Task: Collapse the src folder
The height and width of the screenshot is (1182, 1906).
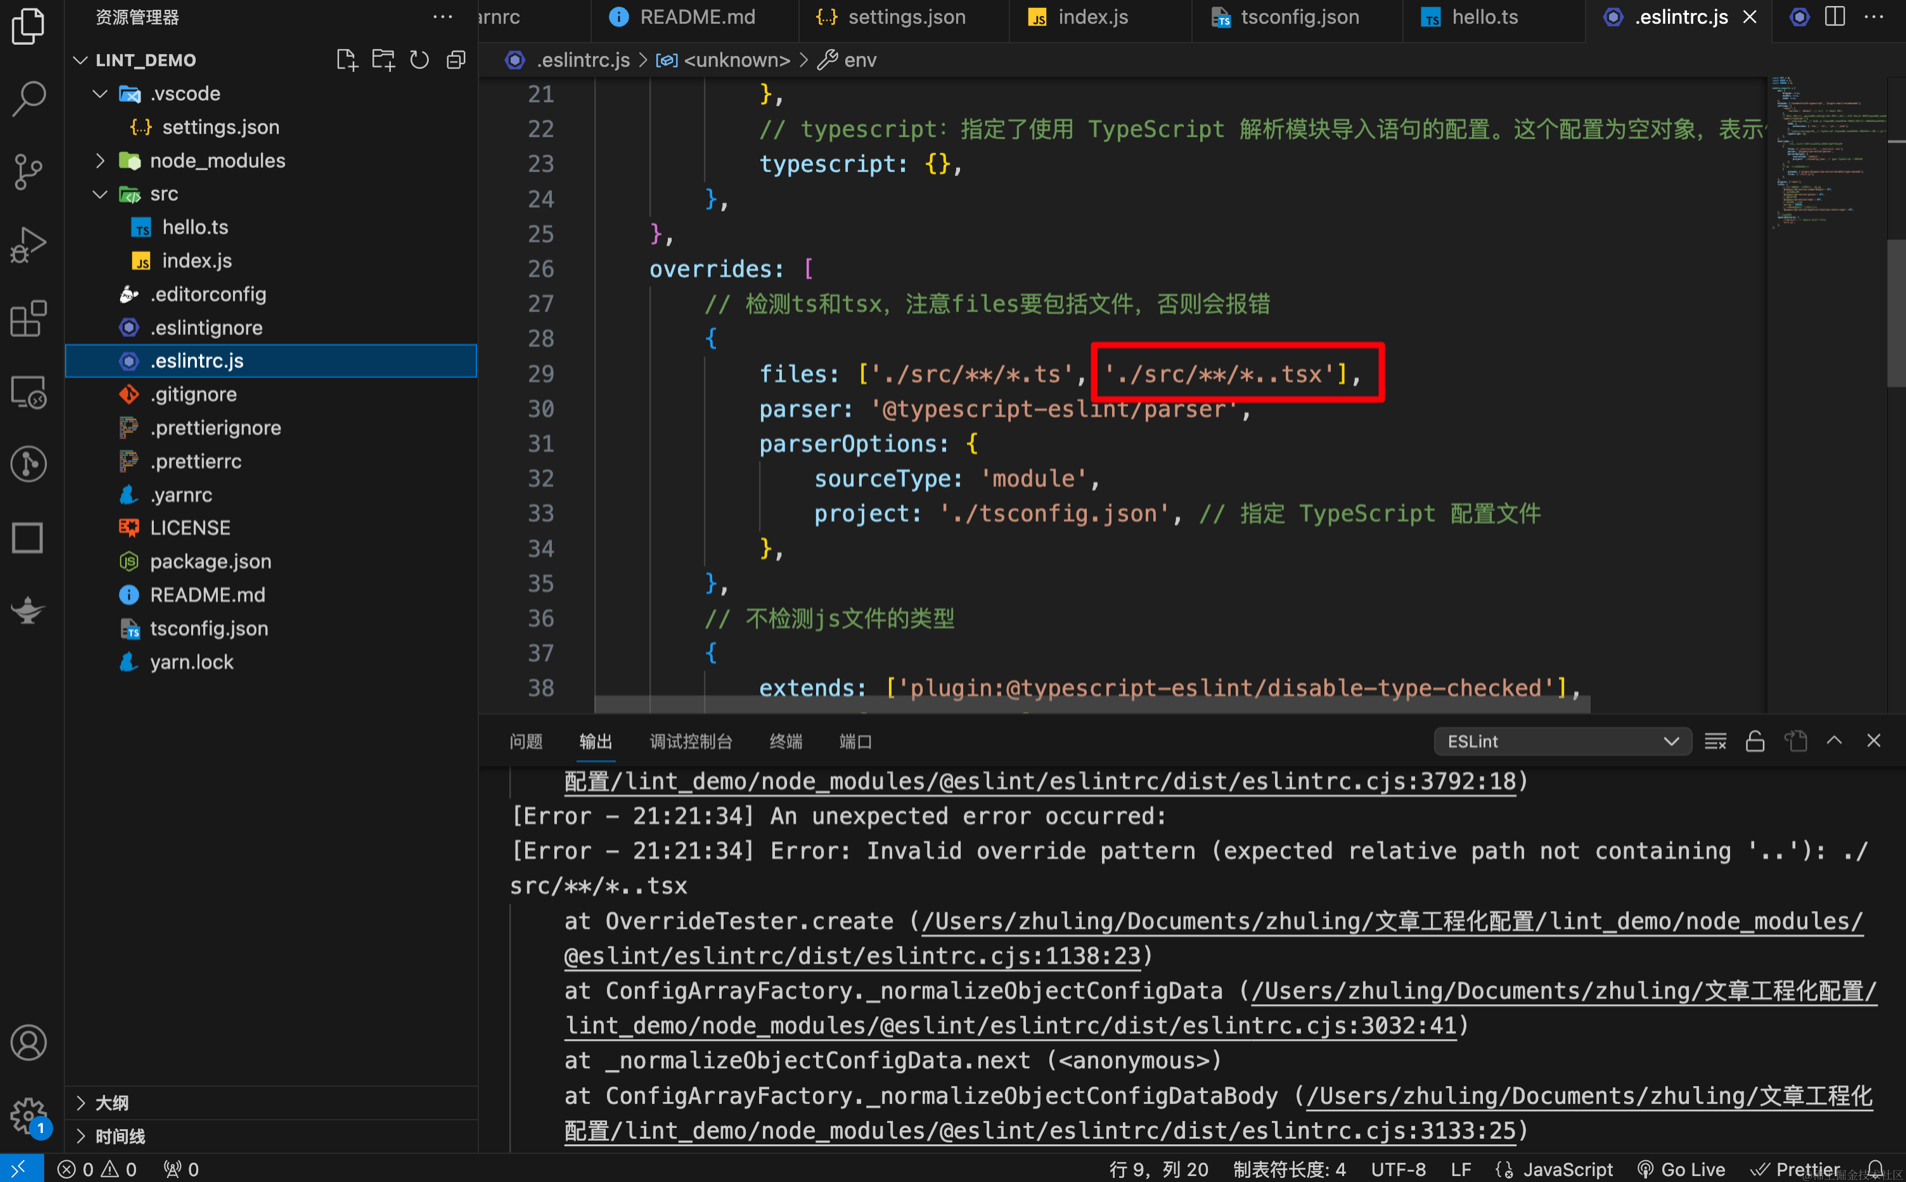Action: point(100,194)
